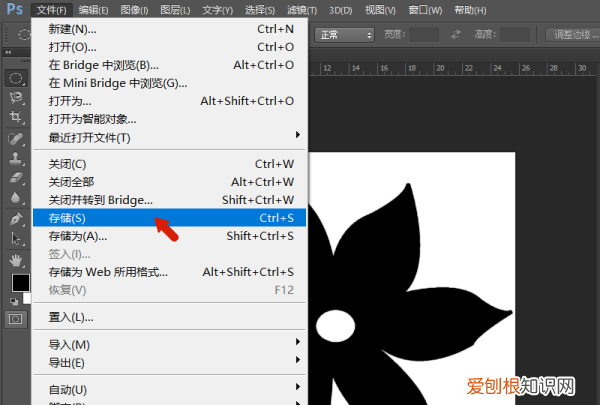The image size is (600, 405).
Task: Select the Pen tool
Action: (16, 219)
